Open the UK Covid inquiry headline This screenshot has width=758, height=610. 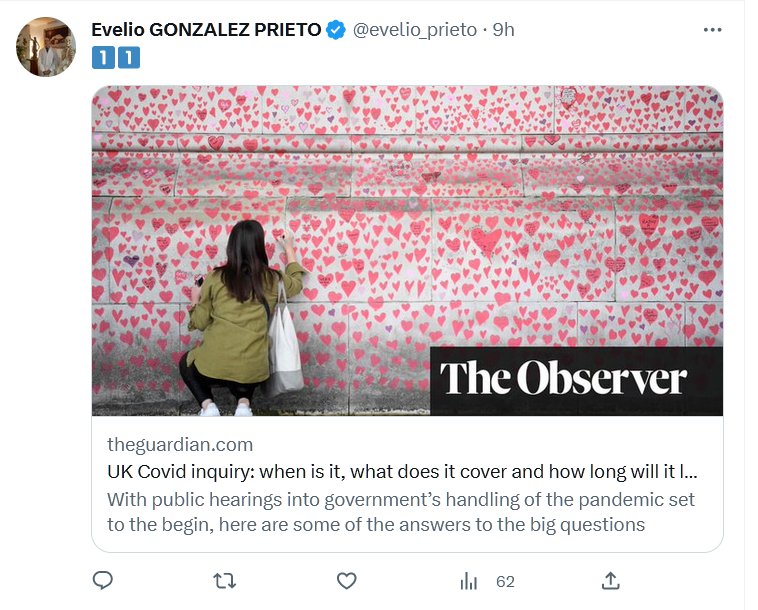[x=402, y=471]
